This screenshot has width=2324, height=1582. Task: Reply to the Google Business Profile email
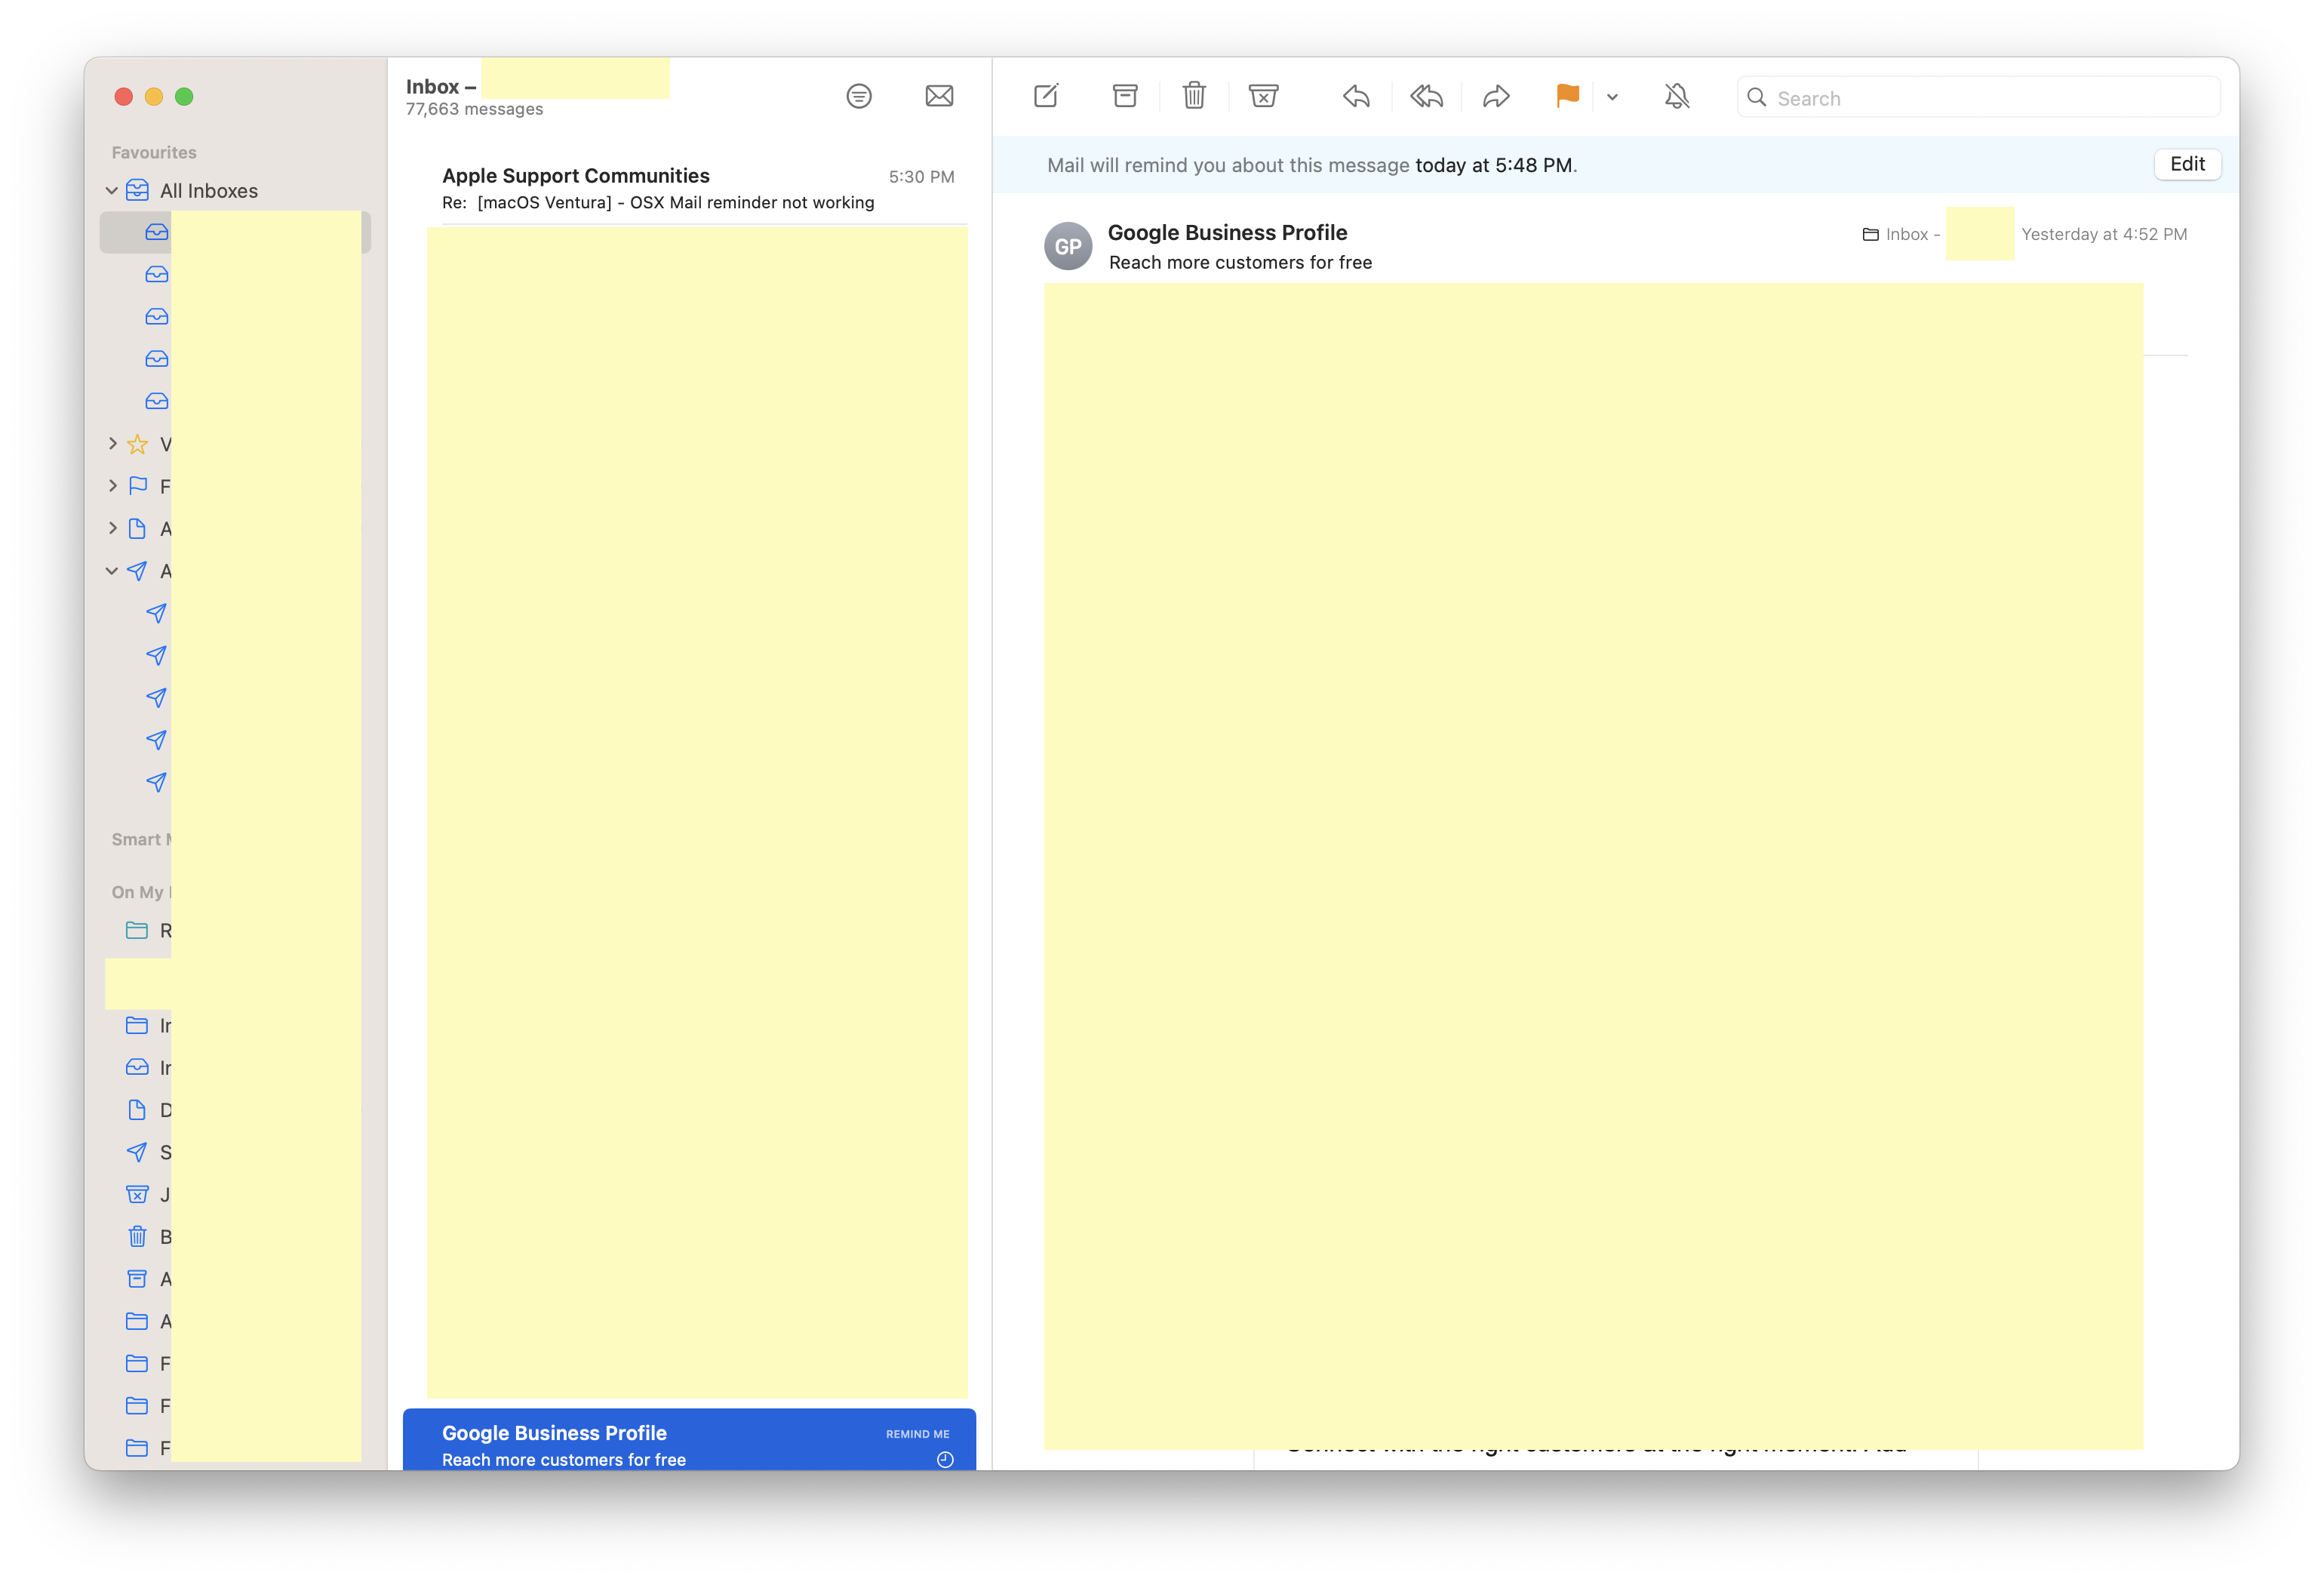(x=1356, y=96)
